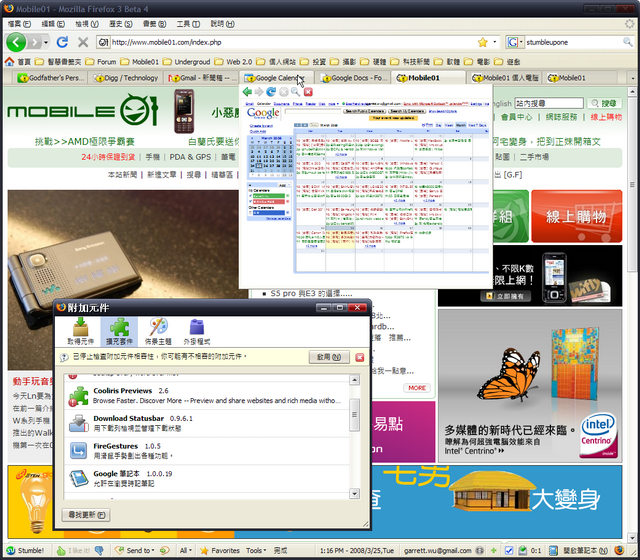Open the 檢視 (View) menu

tap(87, 24)
